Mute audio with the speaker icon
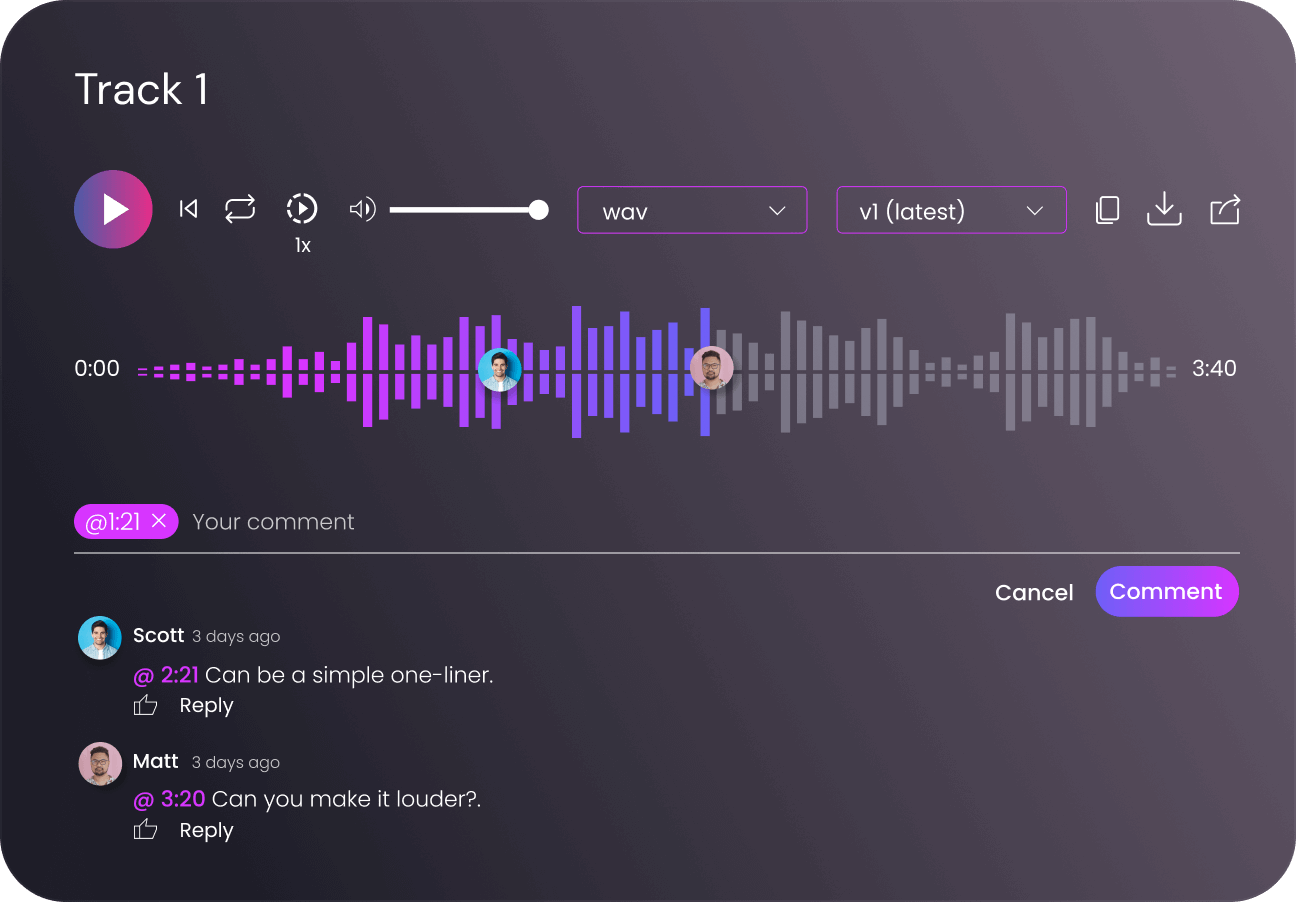The height and width of the screenshot is (902, 1296). pyautogui.click(x=362, y=209)
